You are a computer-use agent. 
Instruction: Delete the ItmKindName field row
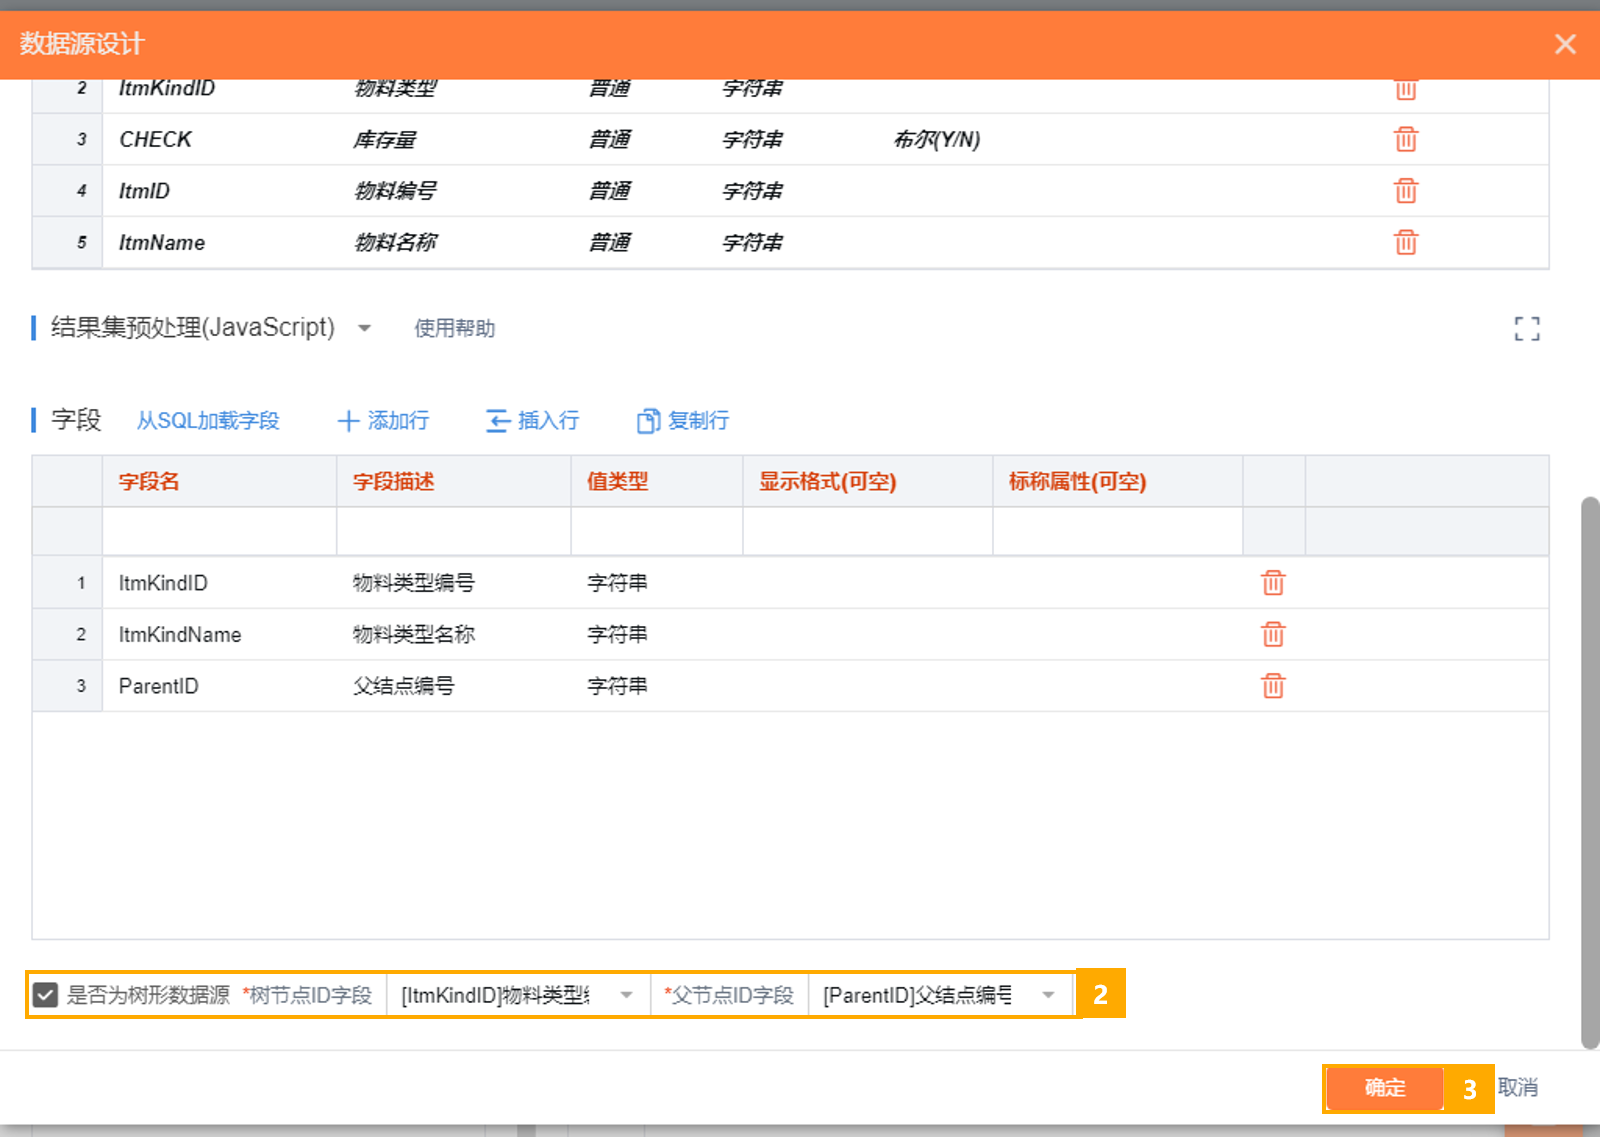tap(1272, 634)
